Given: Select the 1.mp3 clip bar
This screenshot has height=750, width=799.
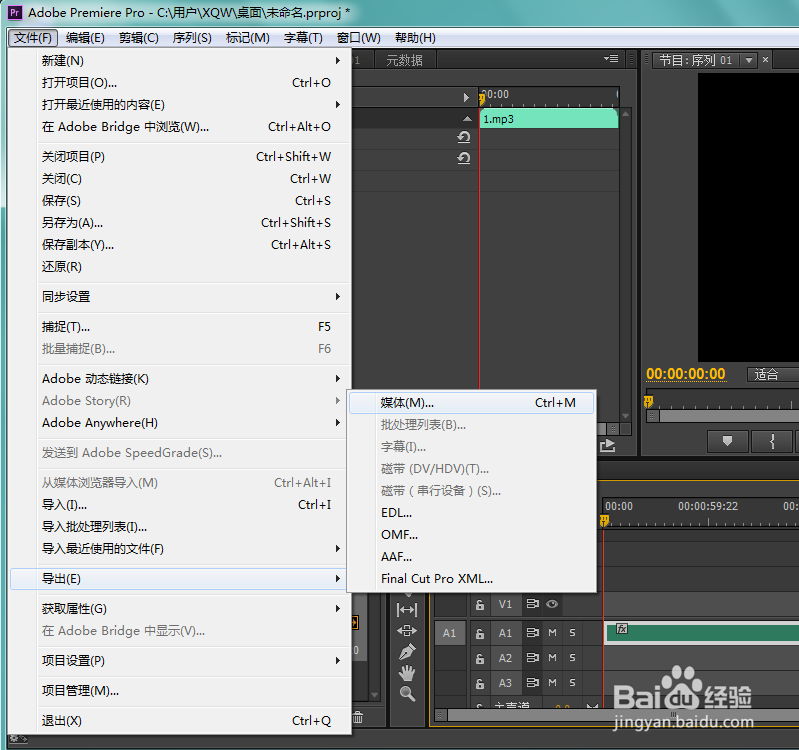Looking at the screenshot, I should [x=549, y=119].
